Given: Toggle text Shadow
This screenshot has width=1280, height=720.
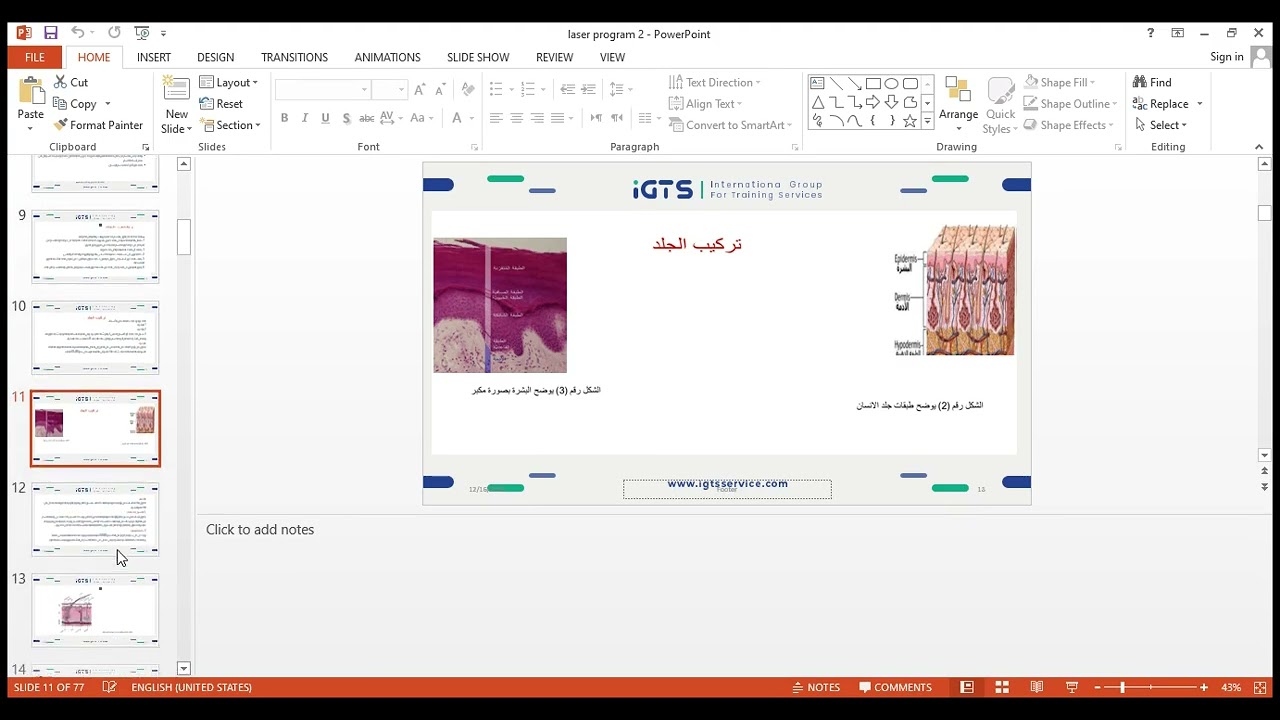Looking at the screenshot, I should pos(346,118).
